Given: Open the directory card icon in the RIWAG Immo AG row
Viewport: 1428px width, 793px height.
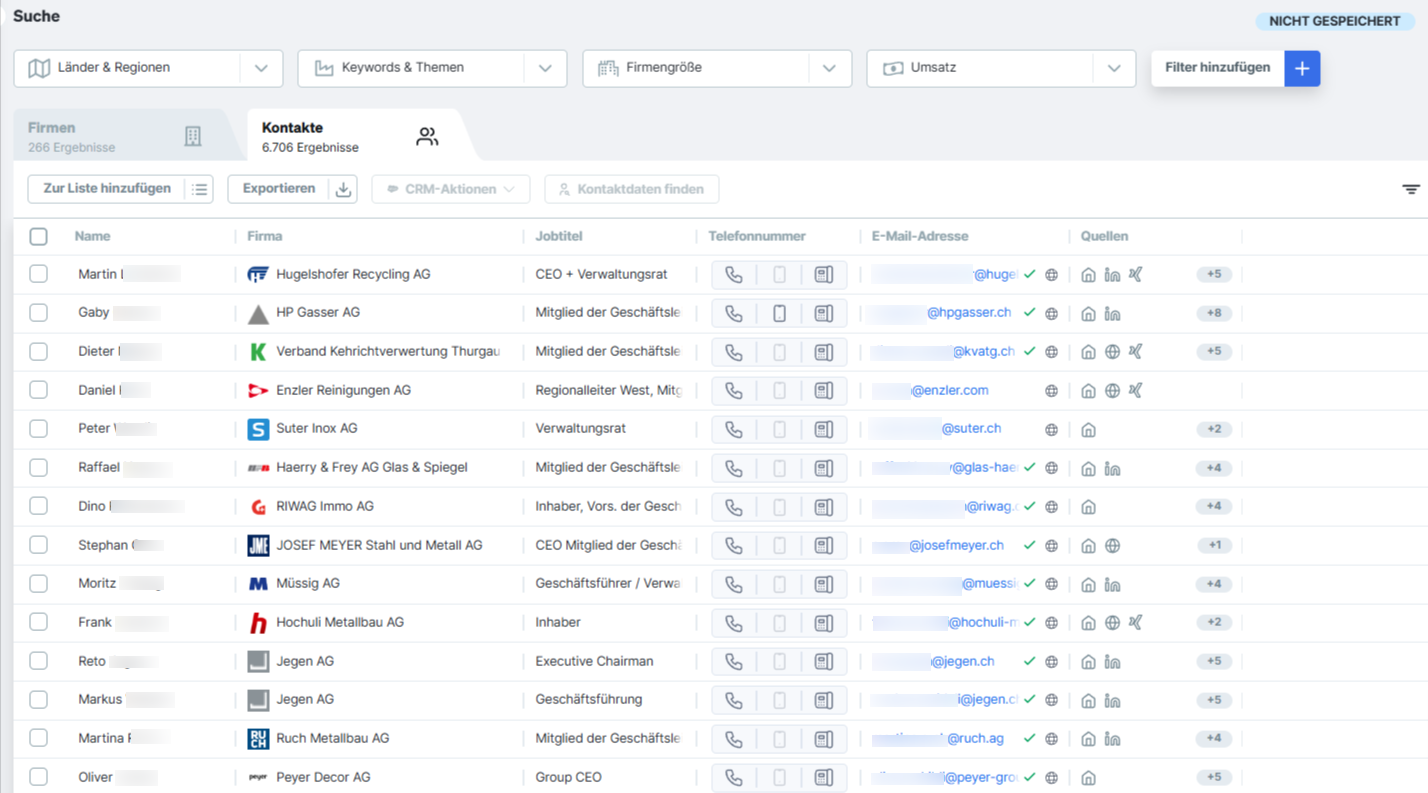Looking at the screenshot, I should click(824, 507).
